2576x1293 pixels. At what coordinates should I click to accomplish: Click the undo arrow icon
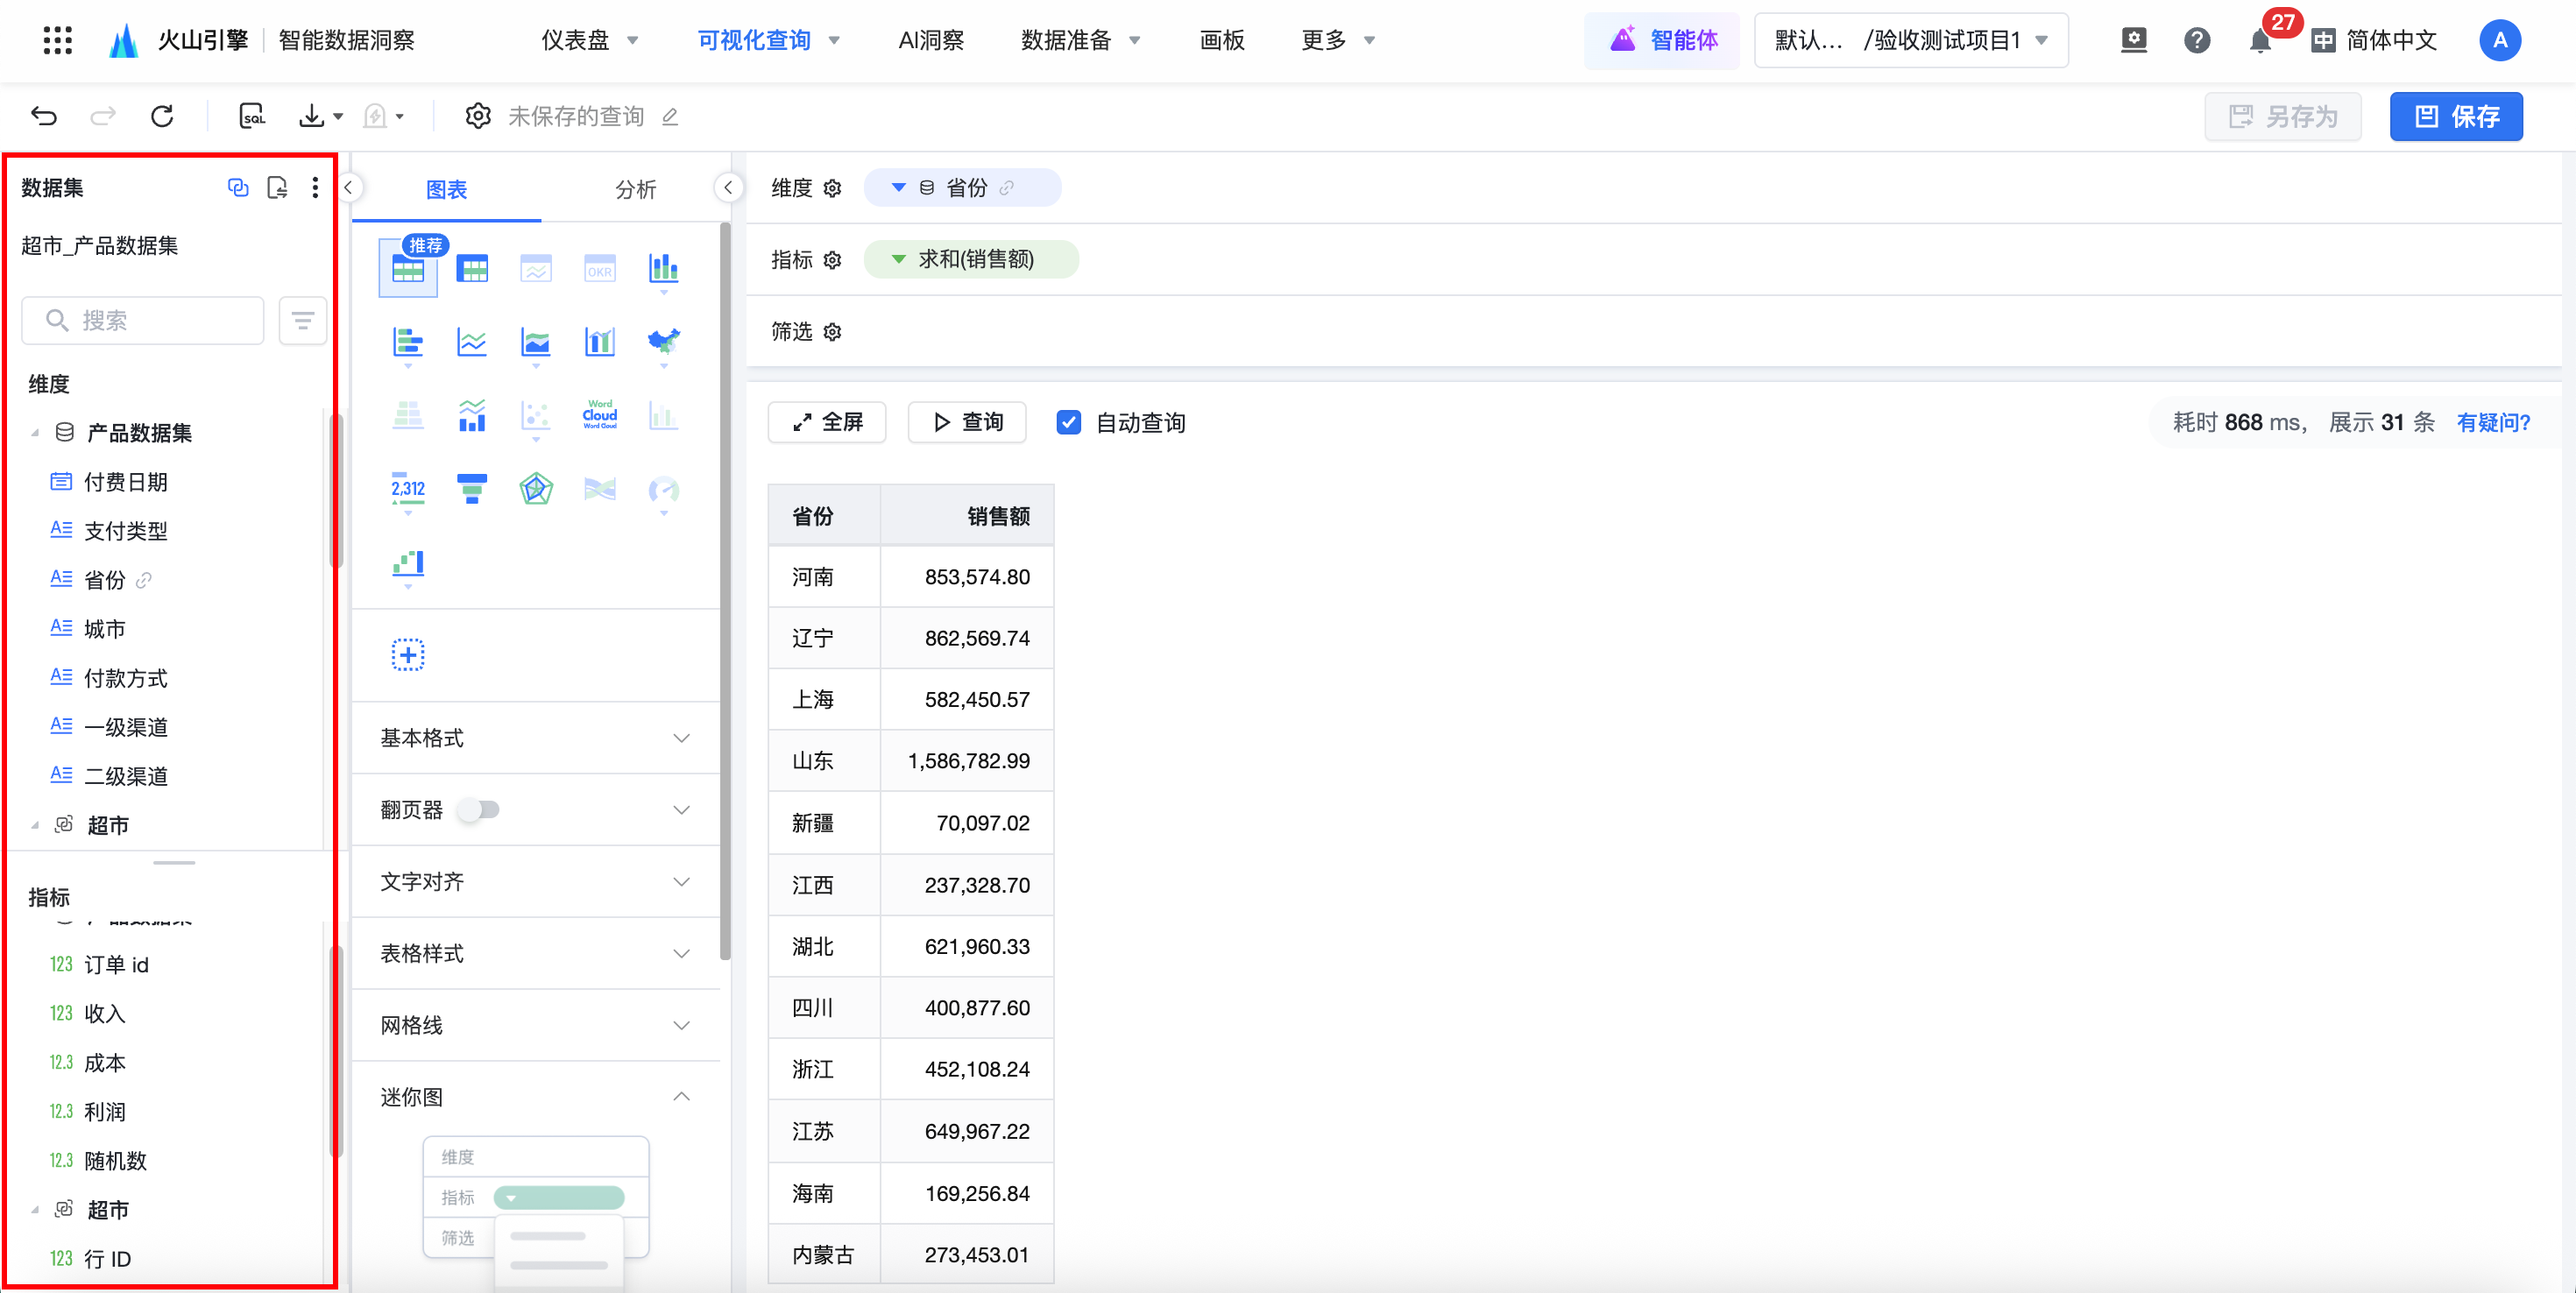(44, 116)
